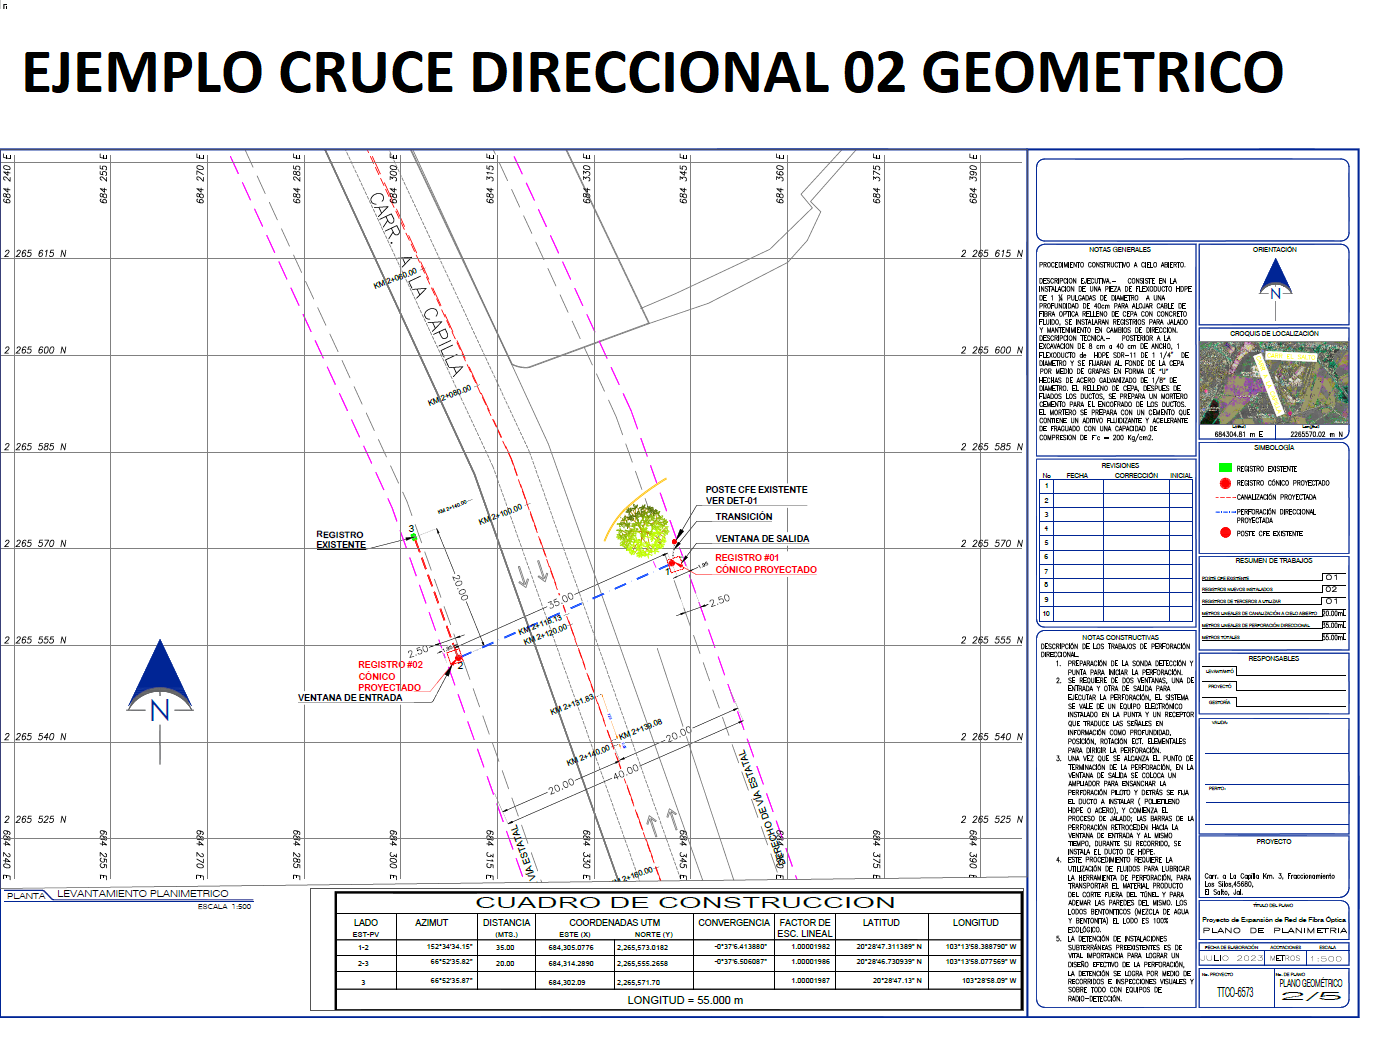Click the CONVERGENCIA column header
Screen dimensions: 1376x1040
pos(734,923)
